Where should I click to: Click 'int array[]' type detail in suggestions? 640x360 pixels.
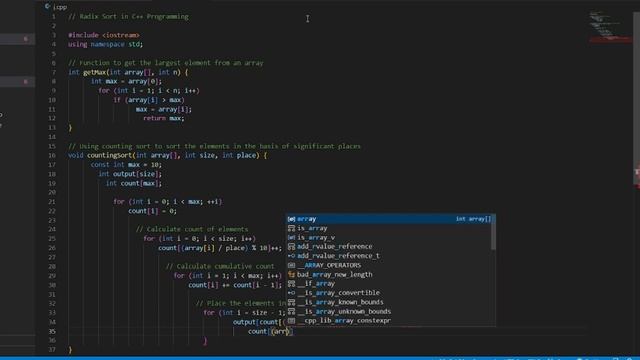click(473, 219)
